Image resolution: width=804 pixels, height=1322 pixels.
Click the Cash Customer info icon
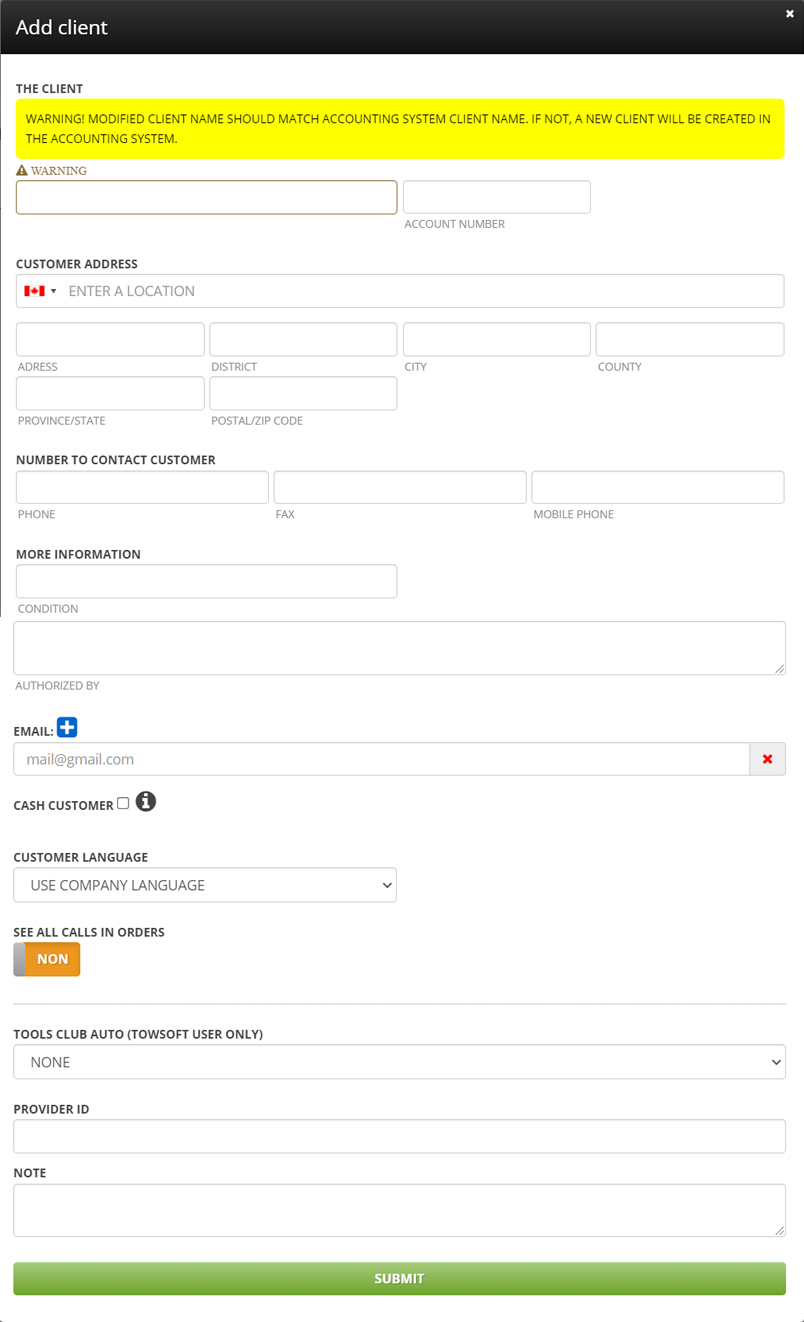coord(146,802)
